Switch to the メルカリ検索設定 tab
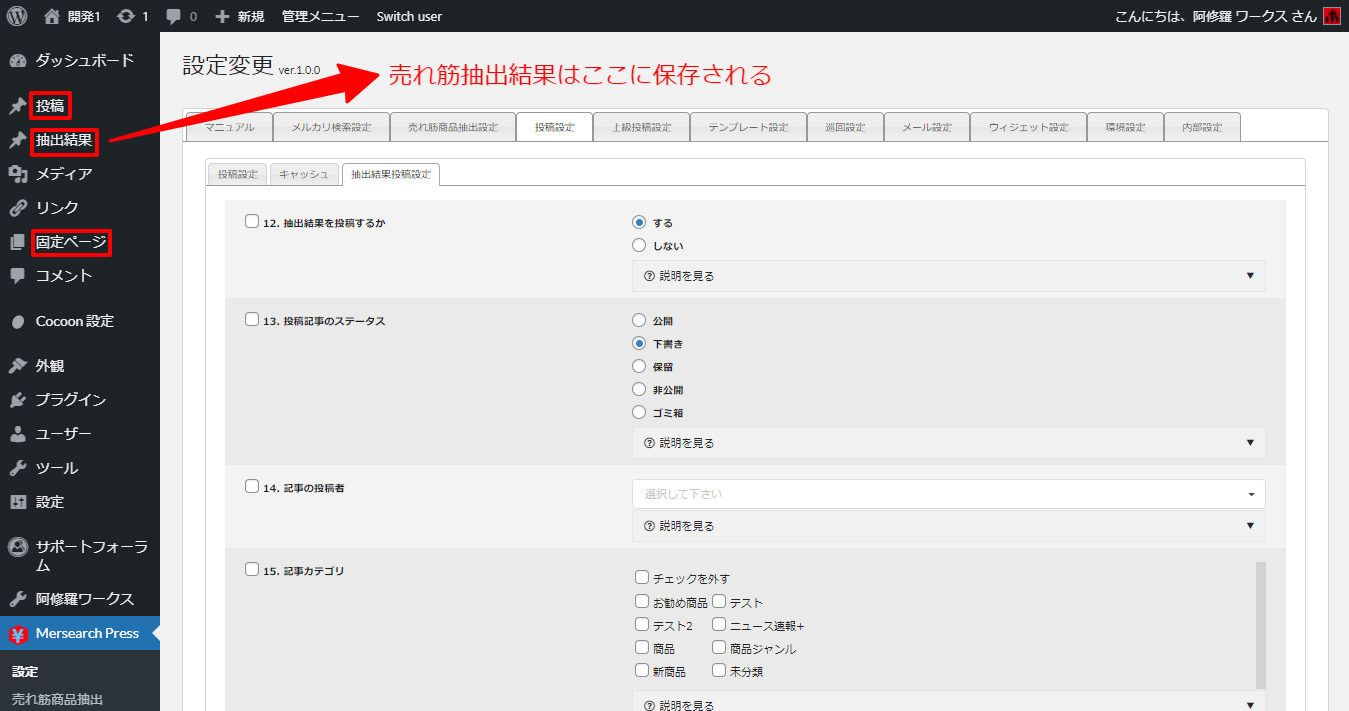Screen dimensions: 1349x711 [x=330, y=128]
